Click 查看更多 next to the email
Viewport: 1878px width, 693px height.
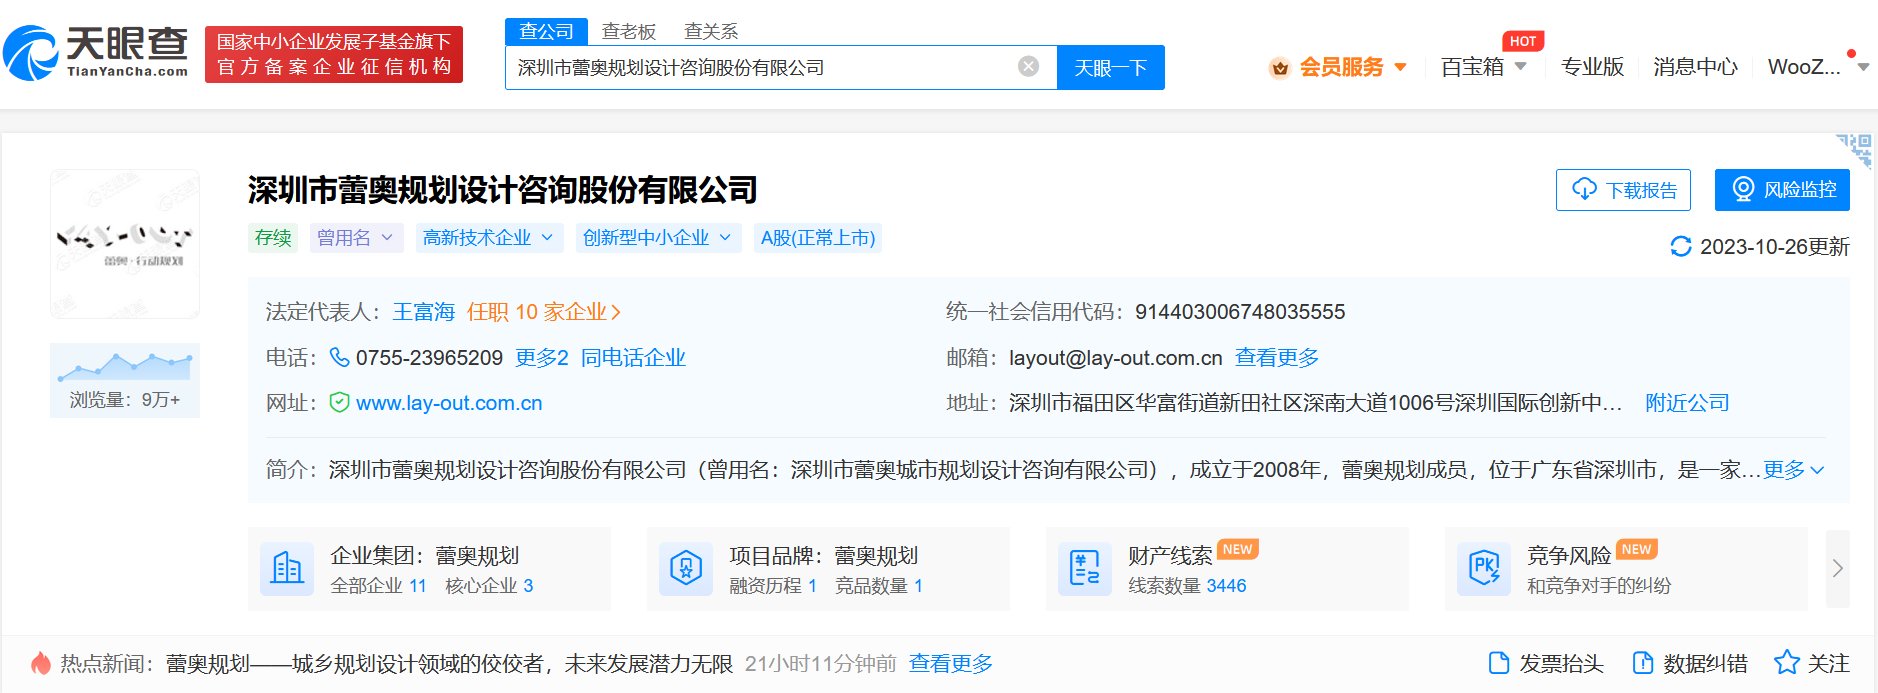tap(1277, 358)
